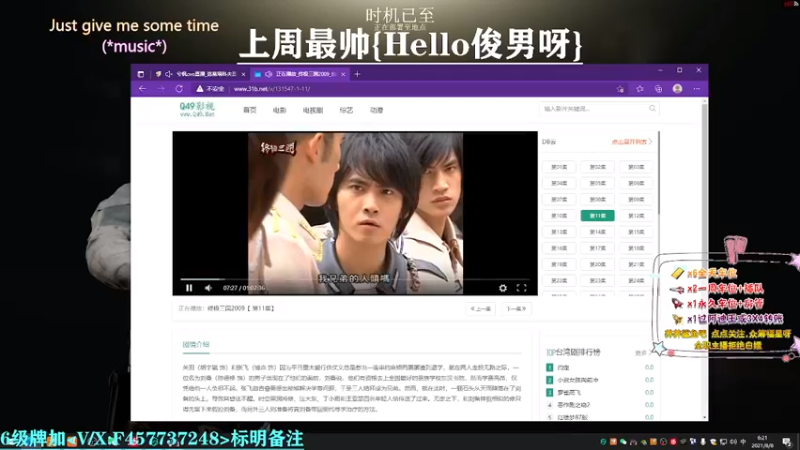Open WeChat icon in system tray

[x=623, y=442]
